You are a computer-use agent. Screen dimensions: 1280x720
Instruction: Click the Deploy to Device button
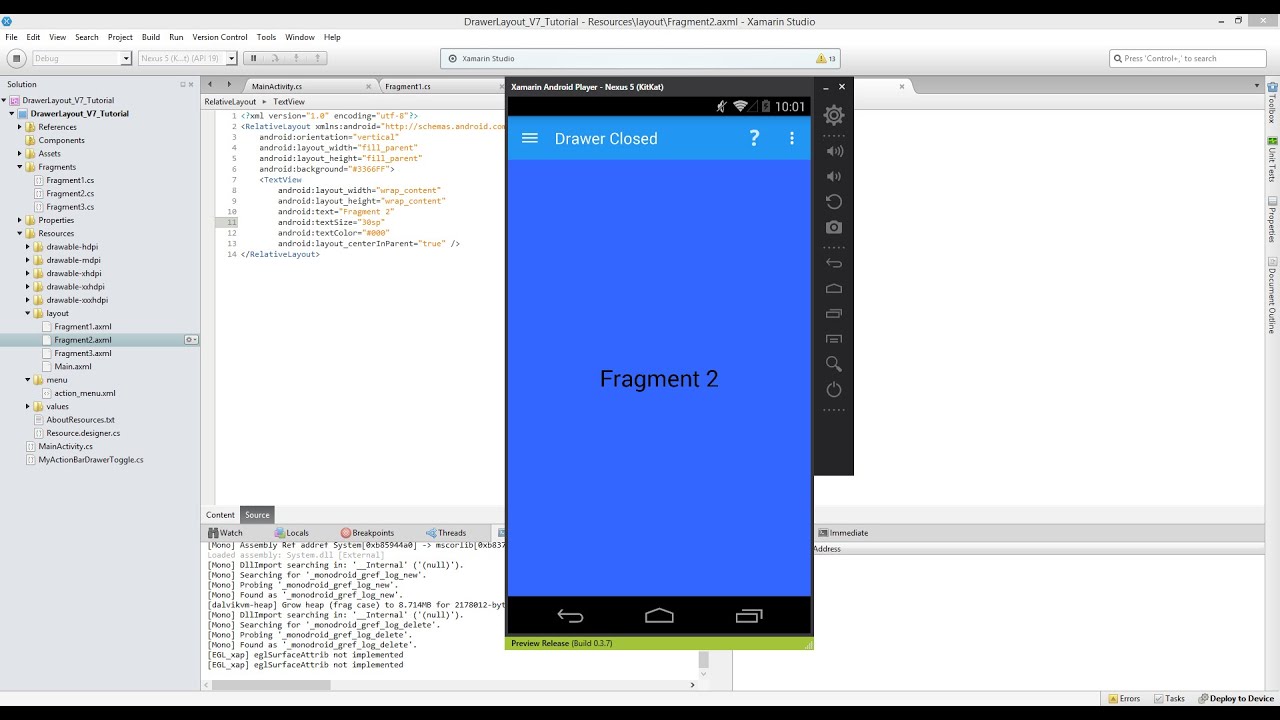(x=1236, y=698)
